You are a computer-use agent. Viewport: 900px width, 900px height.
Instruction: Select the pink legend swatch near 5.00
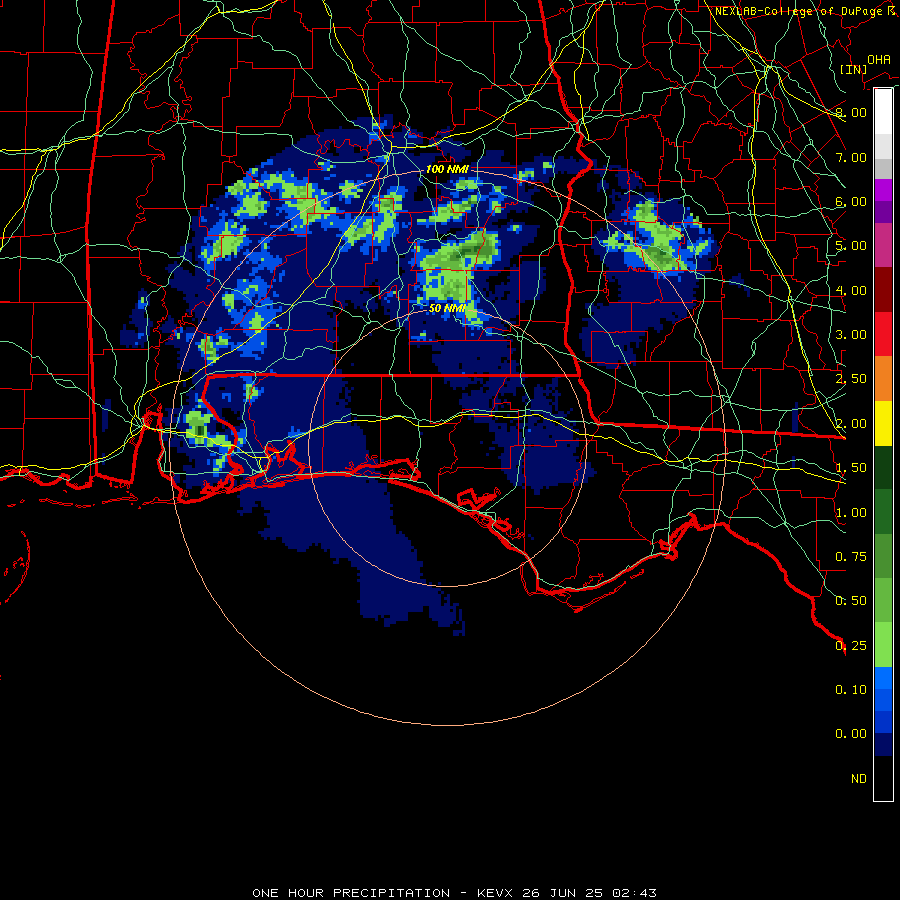[x=883, y=245]
